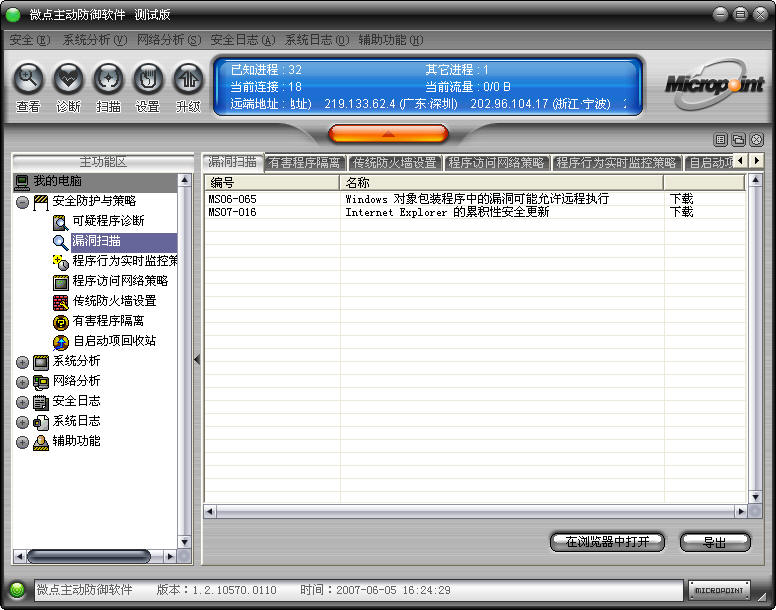This screenshot has height=610, width=776.
Task: Click the vulnerability list horizontal scrollbar track
Action: coord(476,511)
